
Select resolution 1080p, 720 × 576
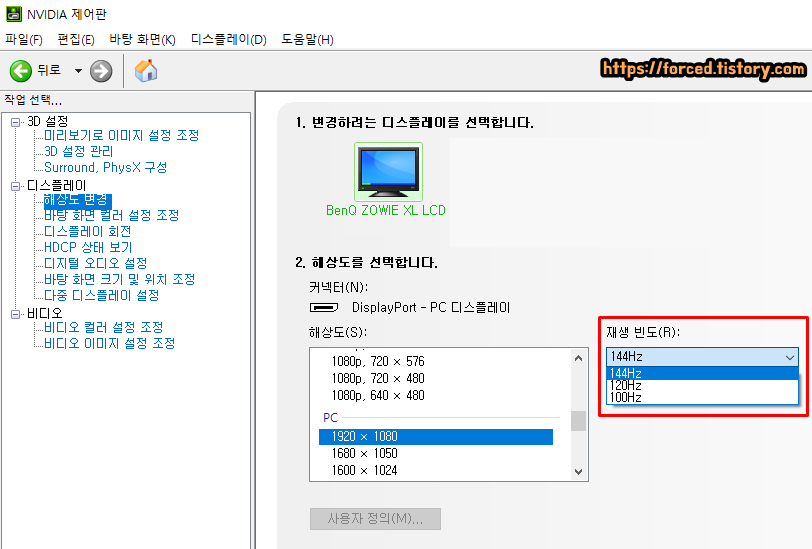(x=378, y=362)
